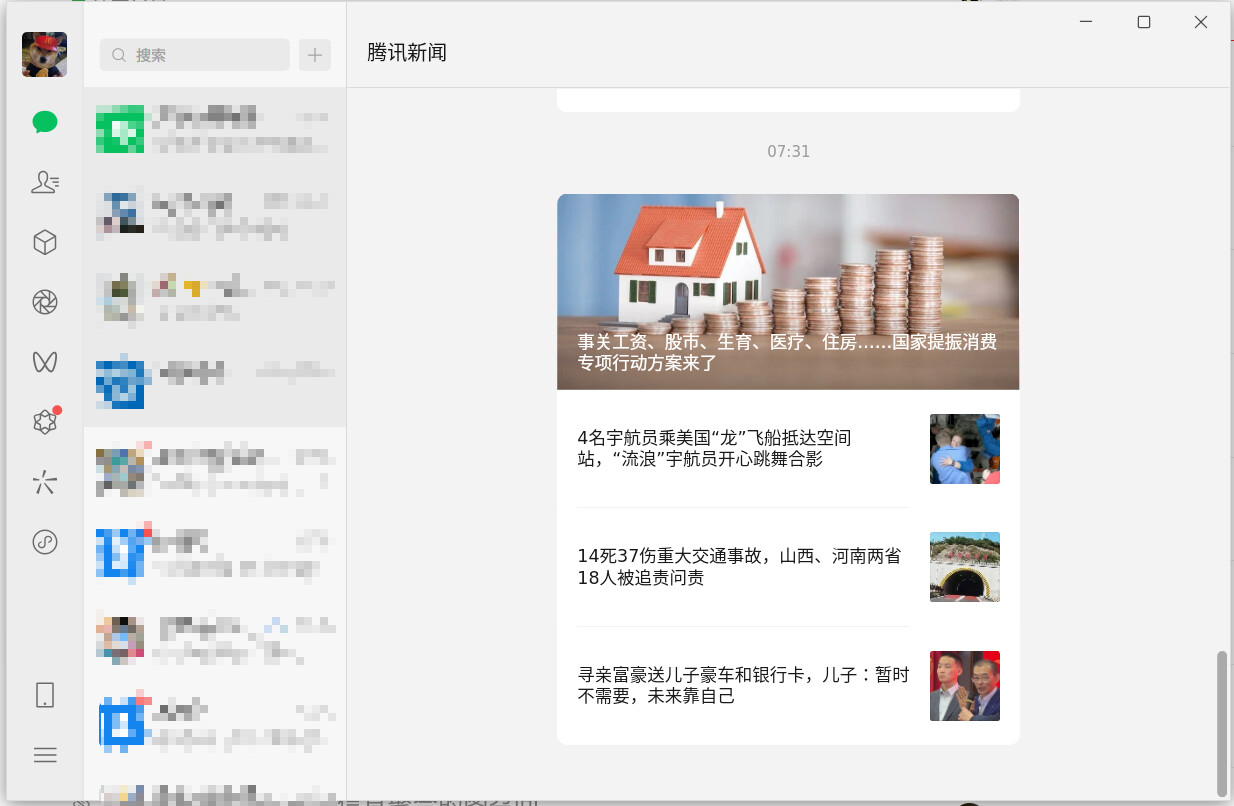Open article 14死37伤重大交通事故
Screen dimensions: 1234x806
click(x=739, y=567)
